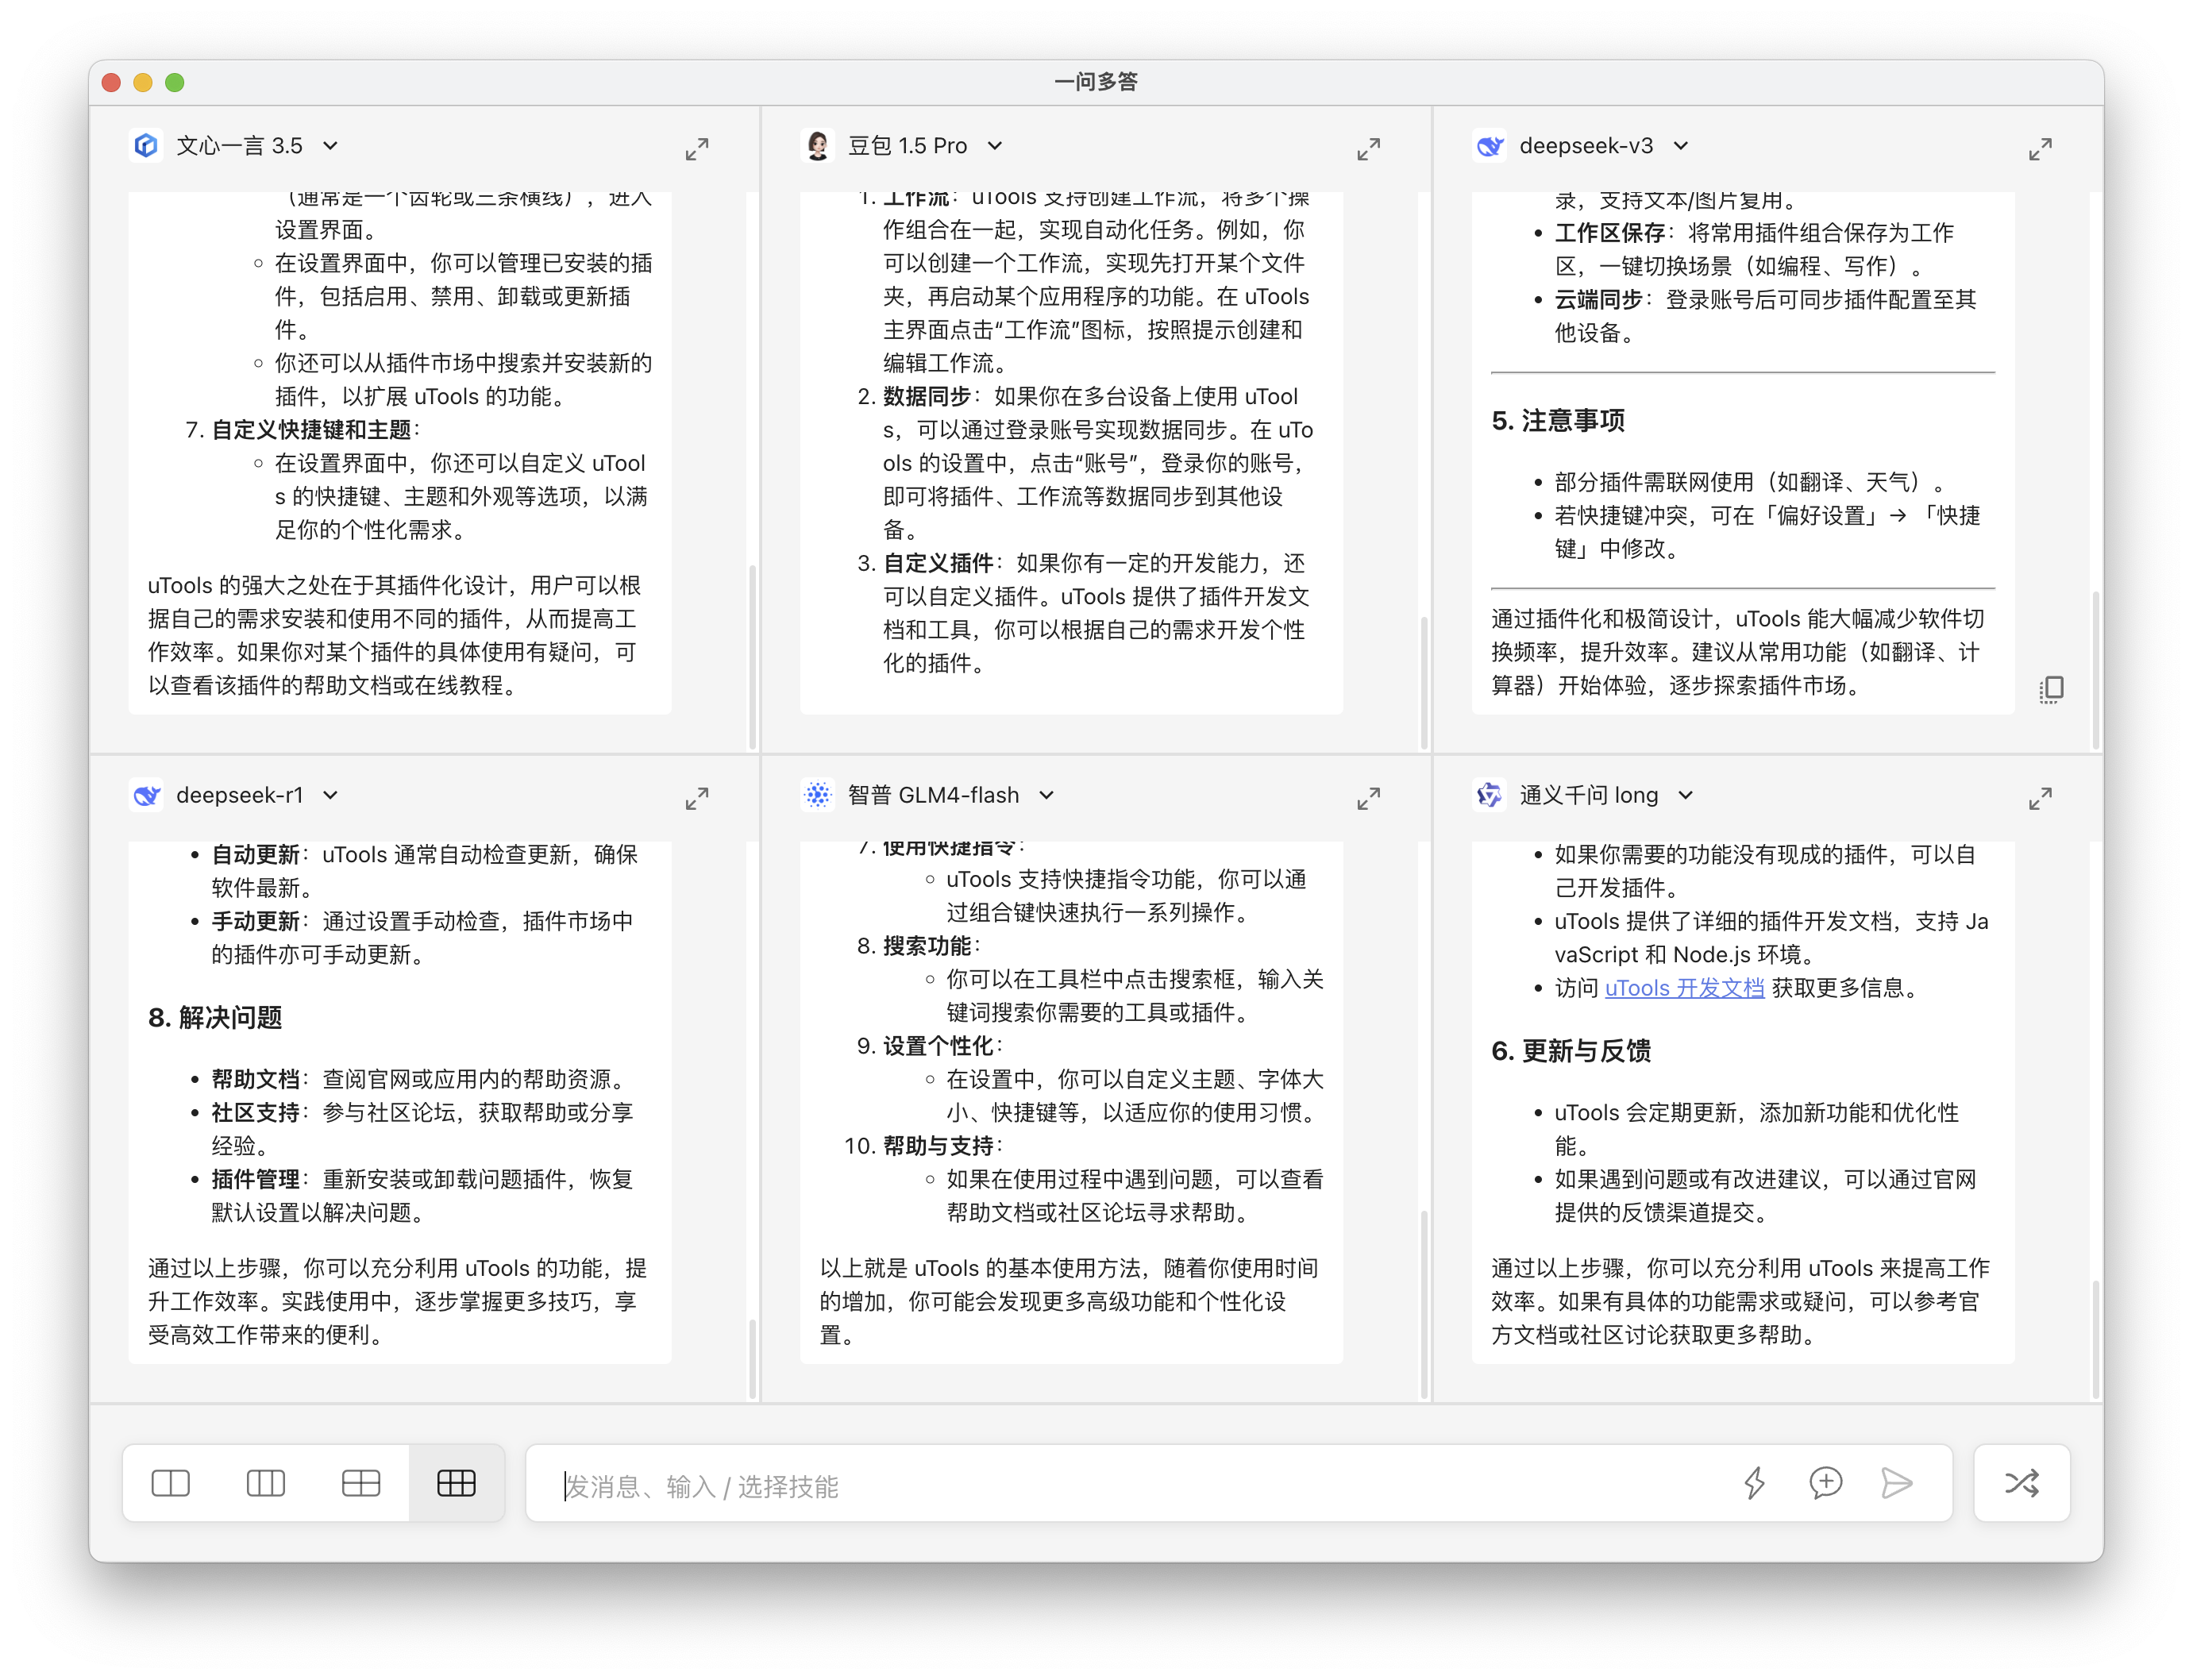This screenshot has height=1680, width=2193.
Task: Open the uTools 开发文档 link
Action: pyautogui.click(x=1684, y=988)
